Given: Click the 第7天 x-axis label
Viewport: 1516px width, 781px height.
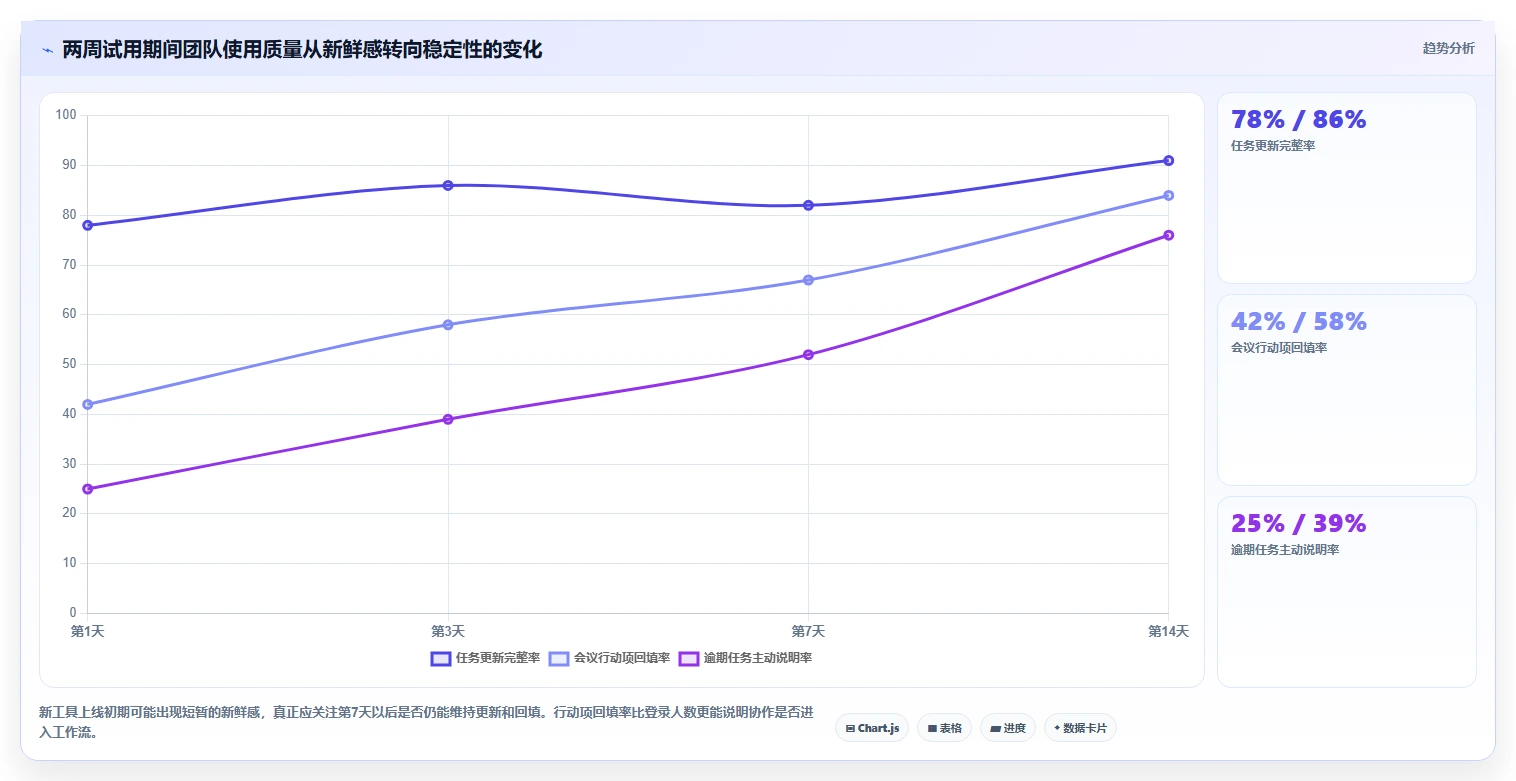Looking at the screenshot, I should [x=808, y=631].
